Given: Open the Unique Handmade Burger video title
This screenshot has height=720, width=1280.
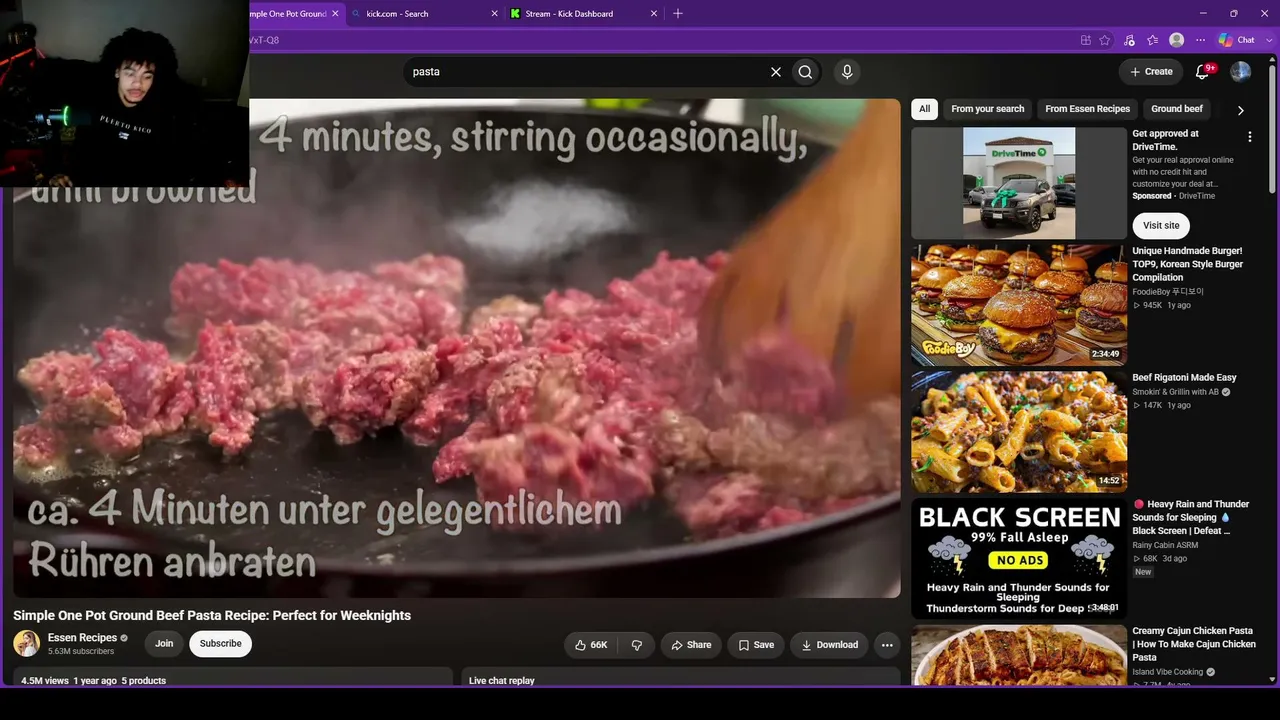Looking at the screenshot, I should [x=1187, y=264].
